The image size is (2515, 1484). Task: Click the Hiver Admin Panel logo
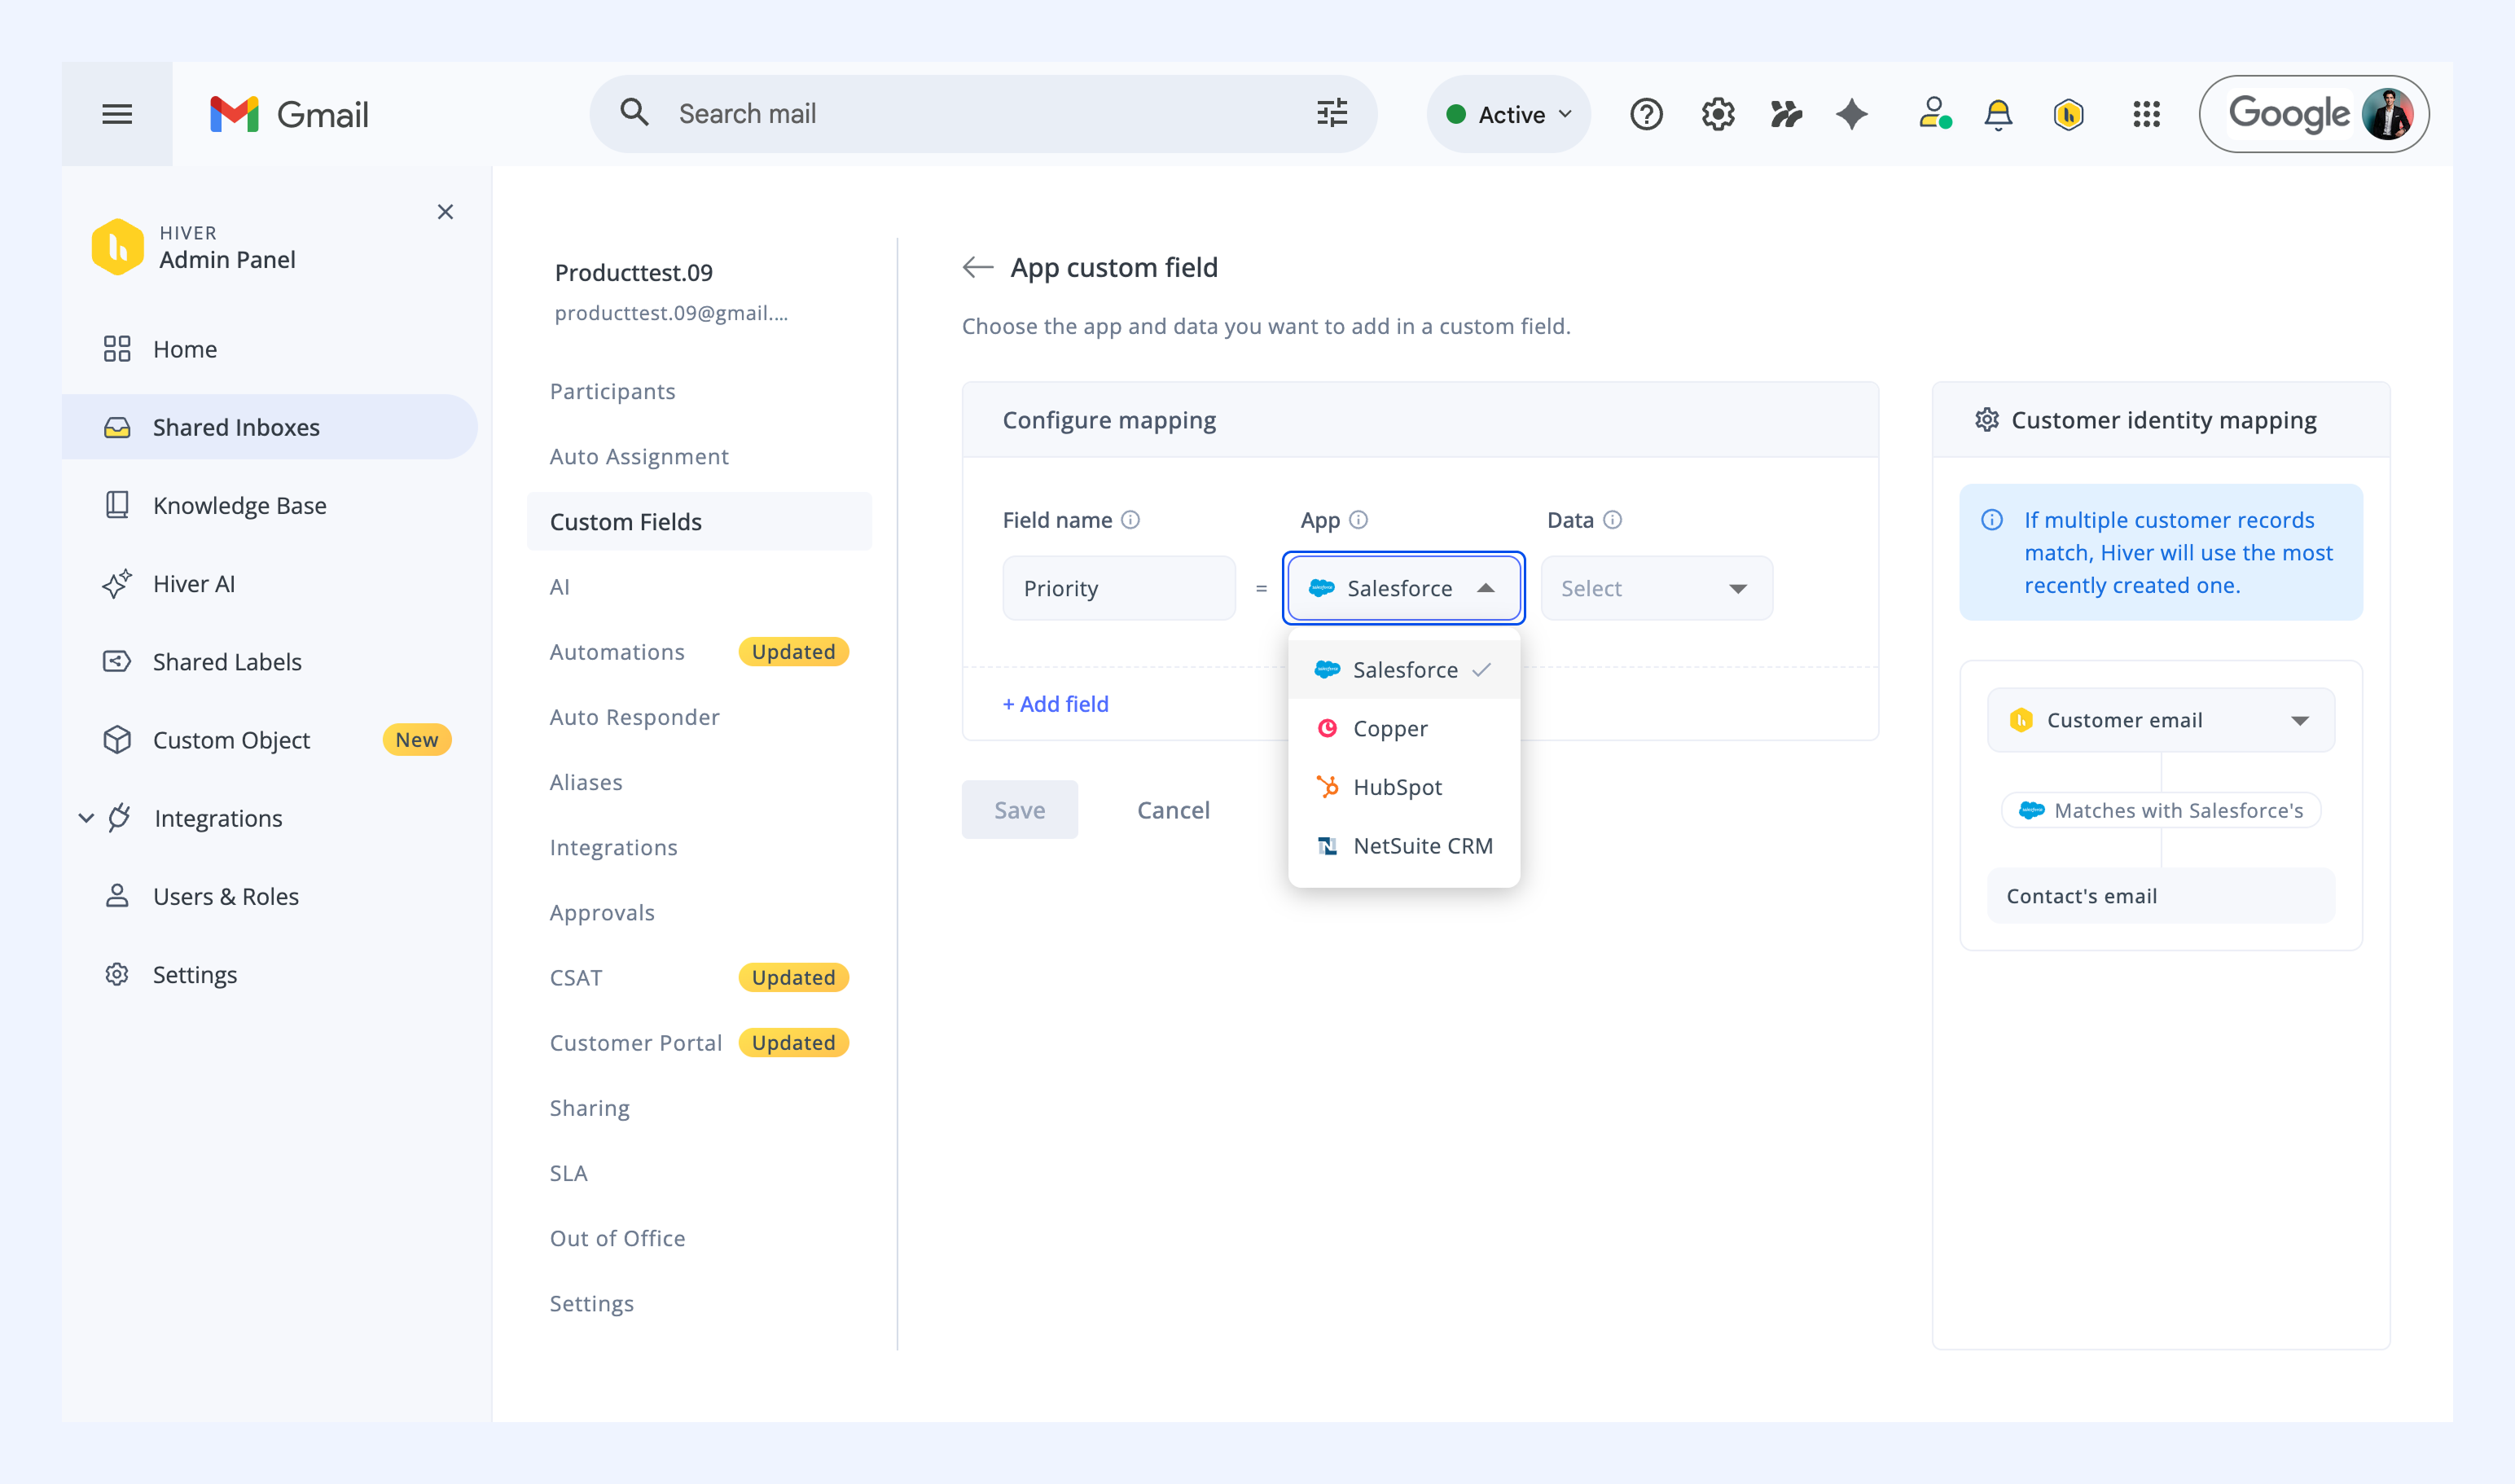click(117, 246)
